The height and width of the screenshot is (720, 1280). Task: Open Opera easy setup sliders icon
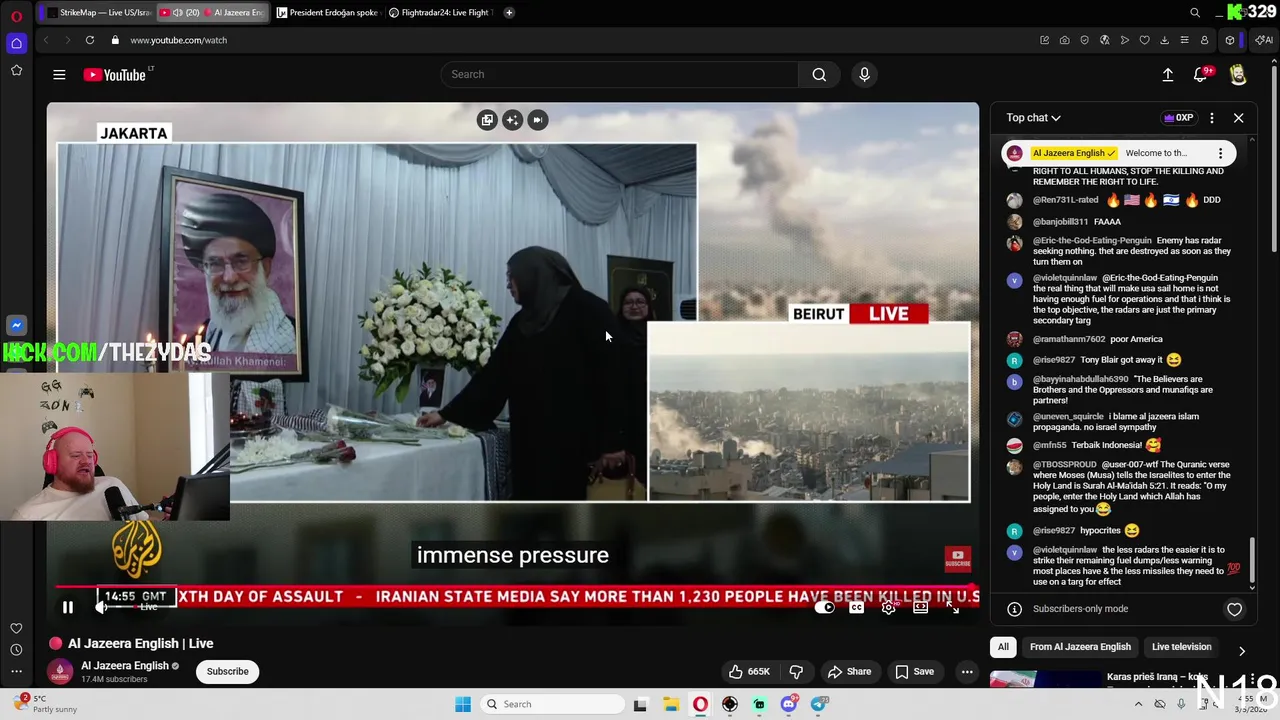click(1184, 40)
